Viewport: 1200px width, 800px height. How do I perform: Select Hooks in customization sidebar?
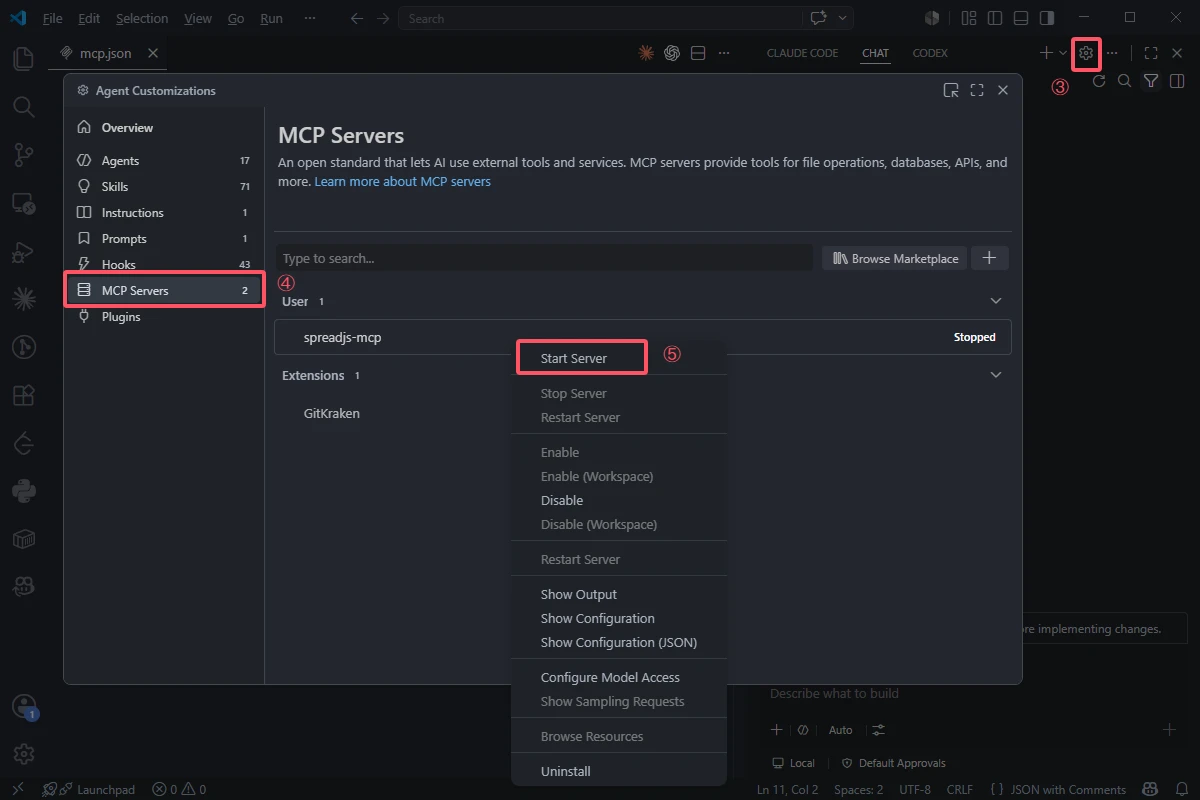coord(164,264)
